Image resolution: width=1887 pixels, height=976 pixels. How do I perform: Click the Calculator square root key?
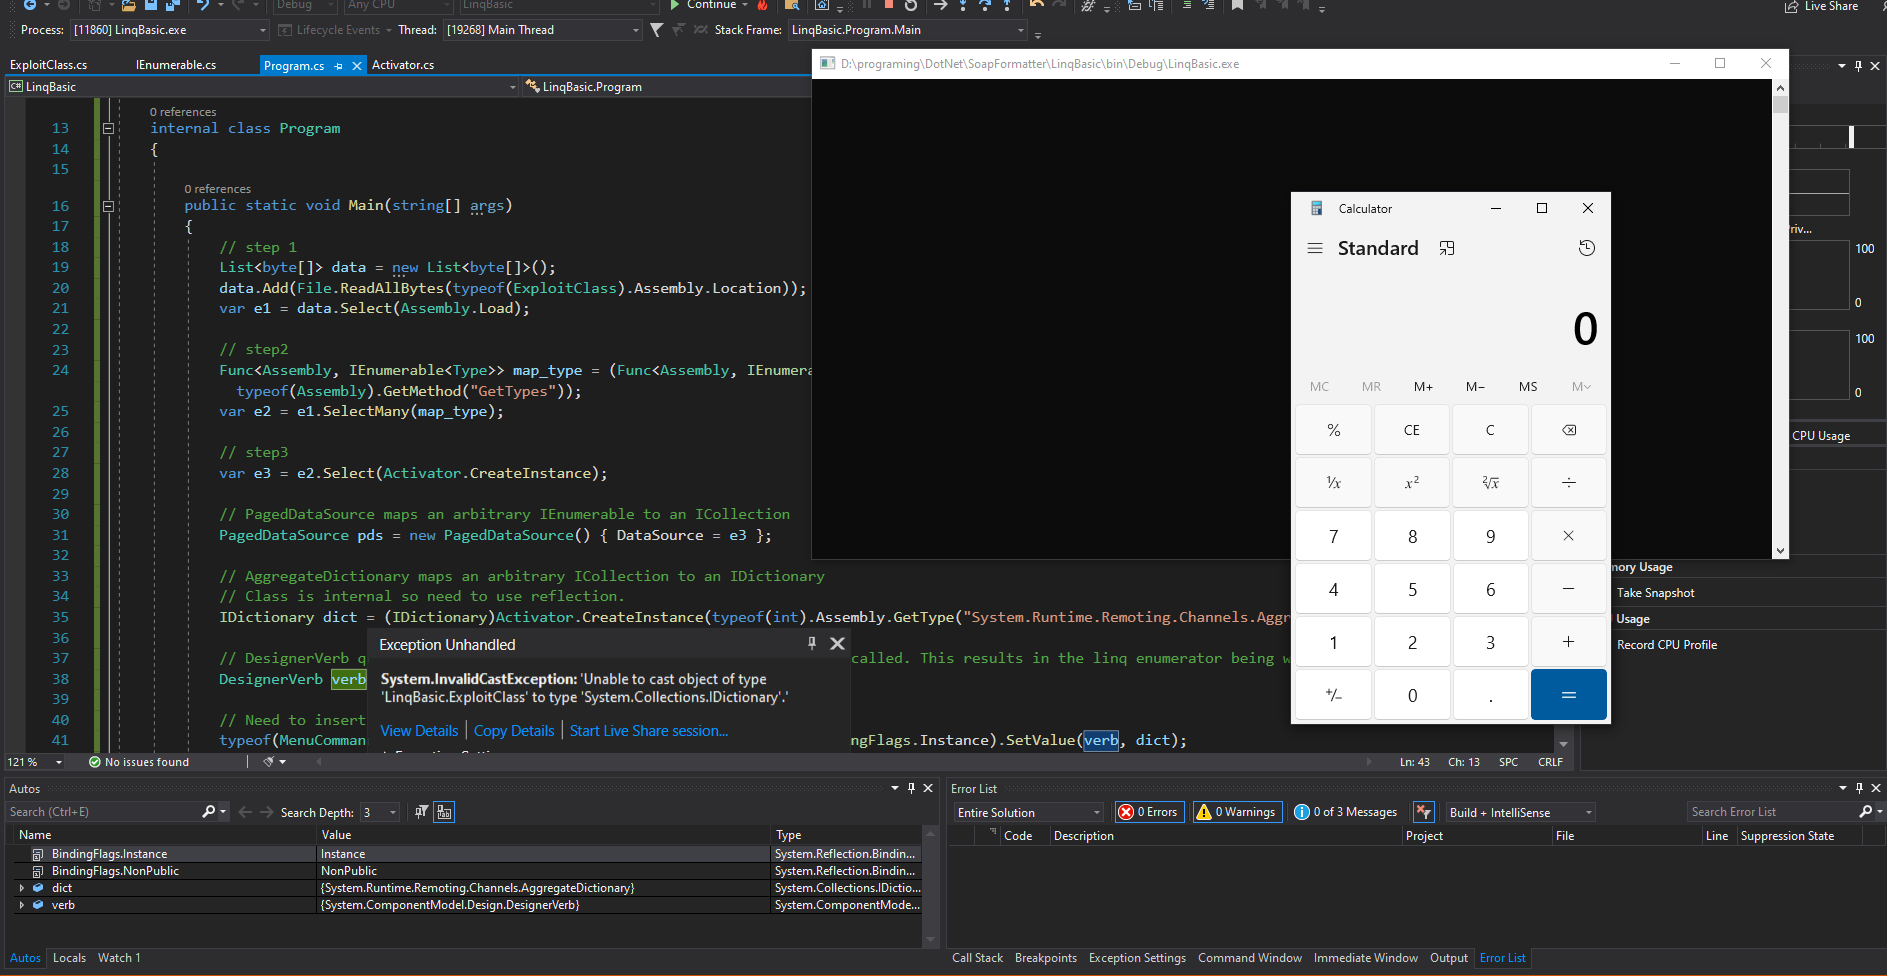click(1490, 483)
